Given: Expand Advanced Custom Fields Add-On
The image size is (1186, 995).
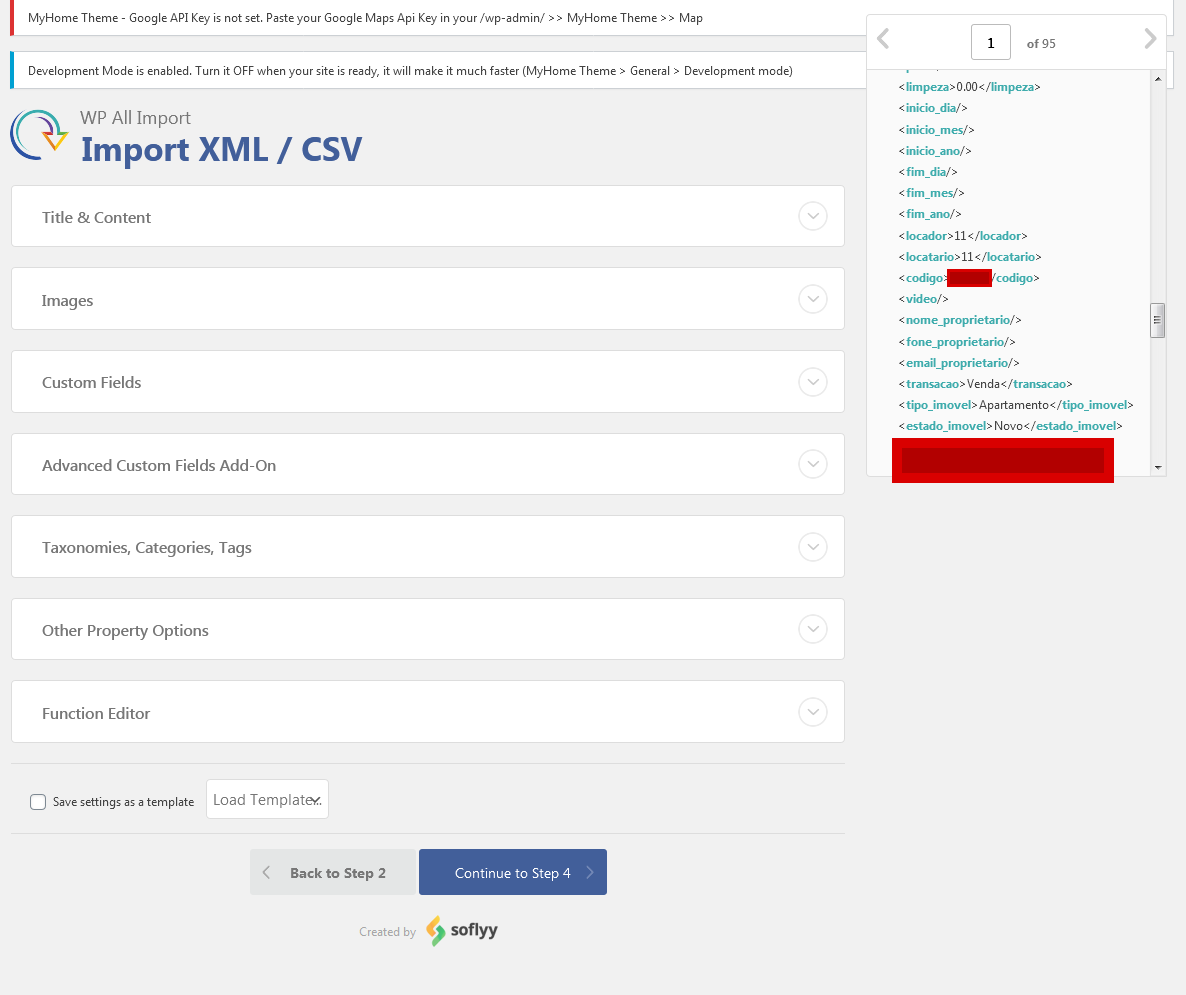Looking at the screenshot, I should point(813,464).
